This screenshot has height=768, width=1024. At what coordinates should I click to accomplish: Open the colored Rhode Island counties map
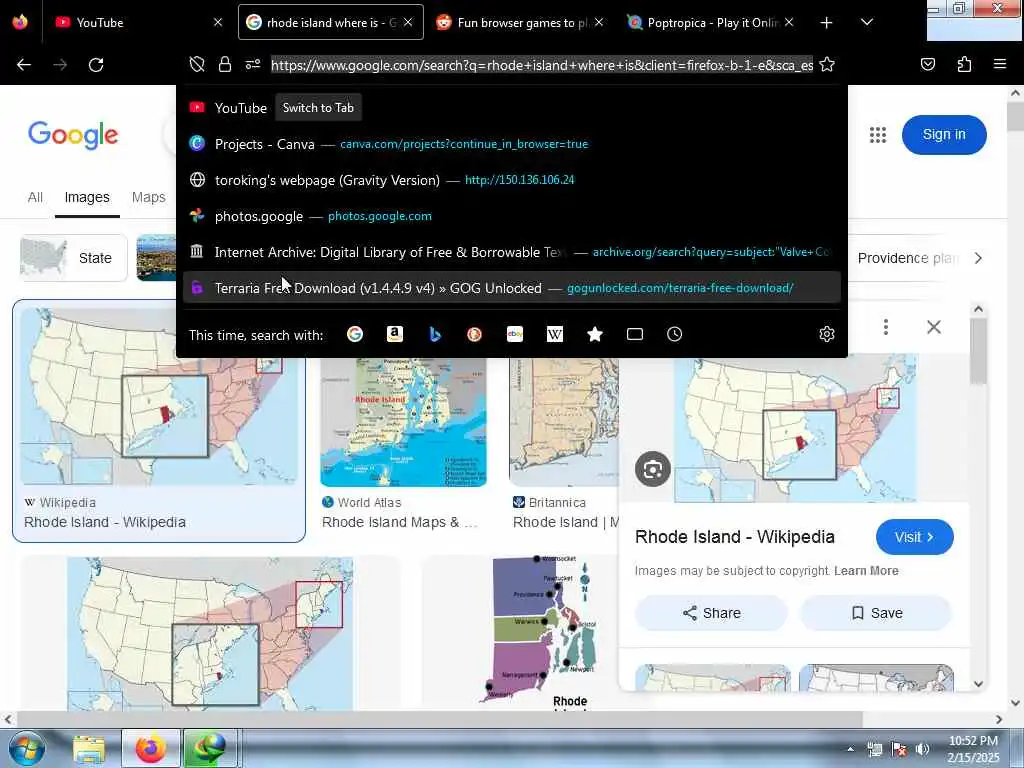point(542,632)
